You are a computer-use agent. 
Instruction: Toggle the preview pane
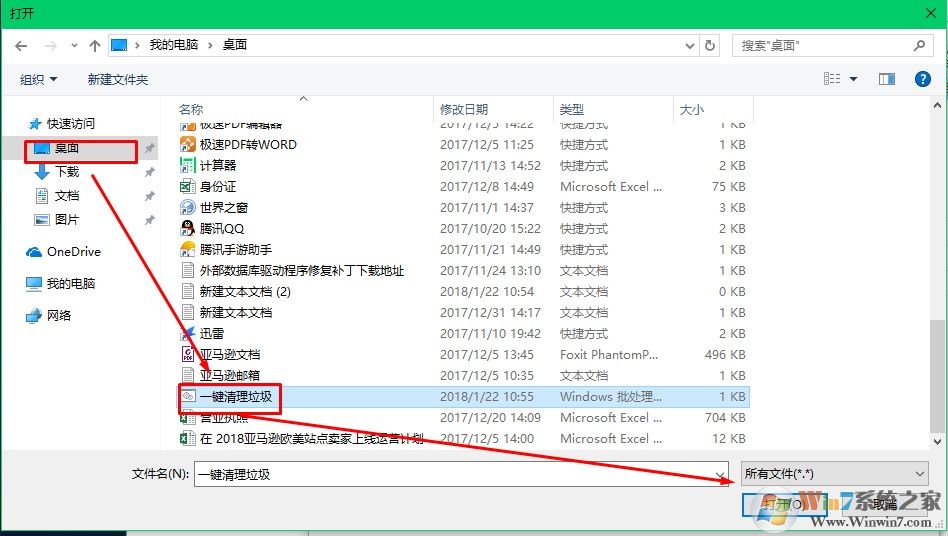click(x=886, y=79)
